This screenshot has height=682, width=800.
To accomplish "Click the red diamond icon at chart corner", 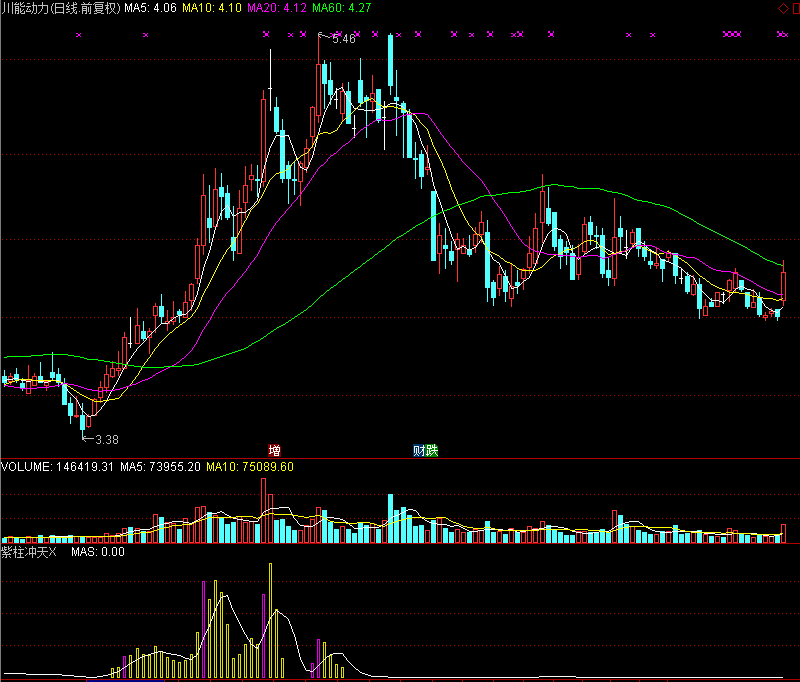I will coord(783,8).
